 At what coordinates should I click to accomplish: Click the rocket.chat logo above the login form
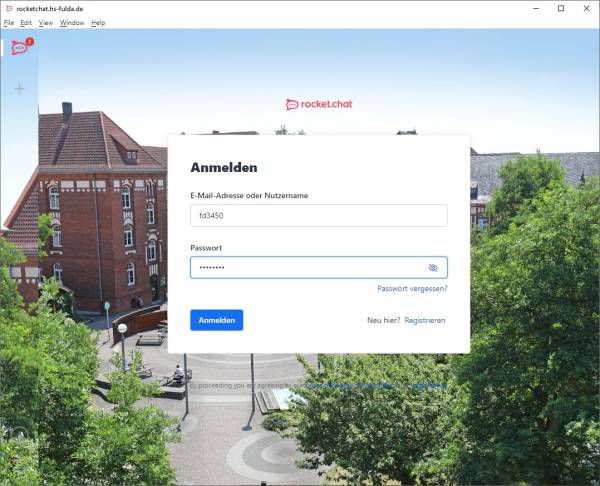click(319, 104)
